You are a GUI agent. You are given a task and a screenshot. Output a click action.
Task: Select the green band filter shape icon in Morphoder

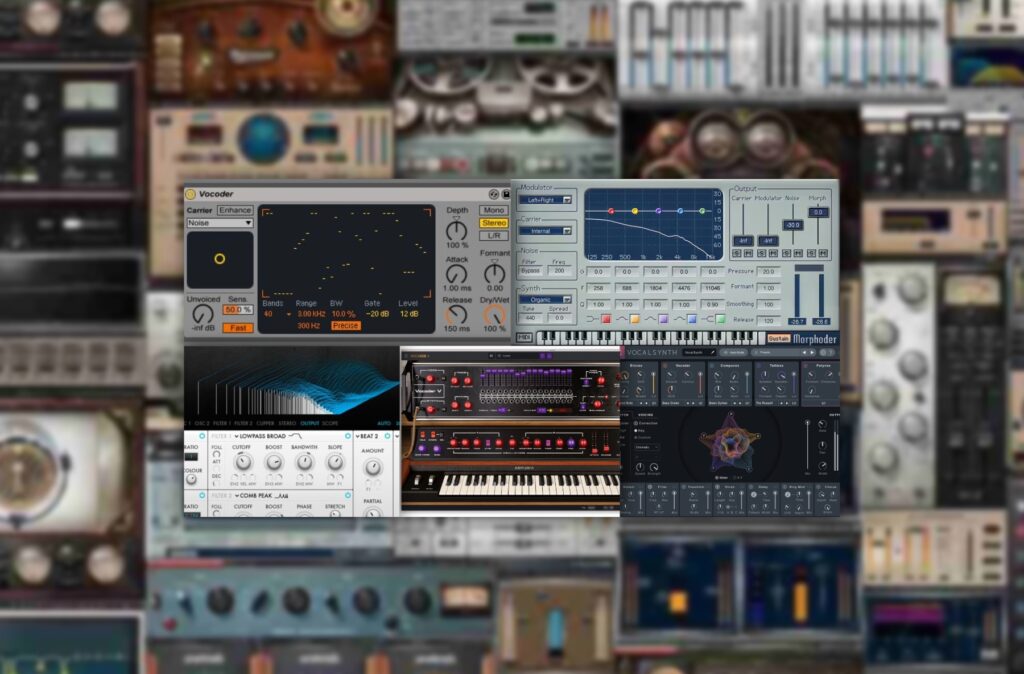(x=721, y=318)
